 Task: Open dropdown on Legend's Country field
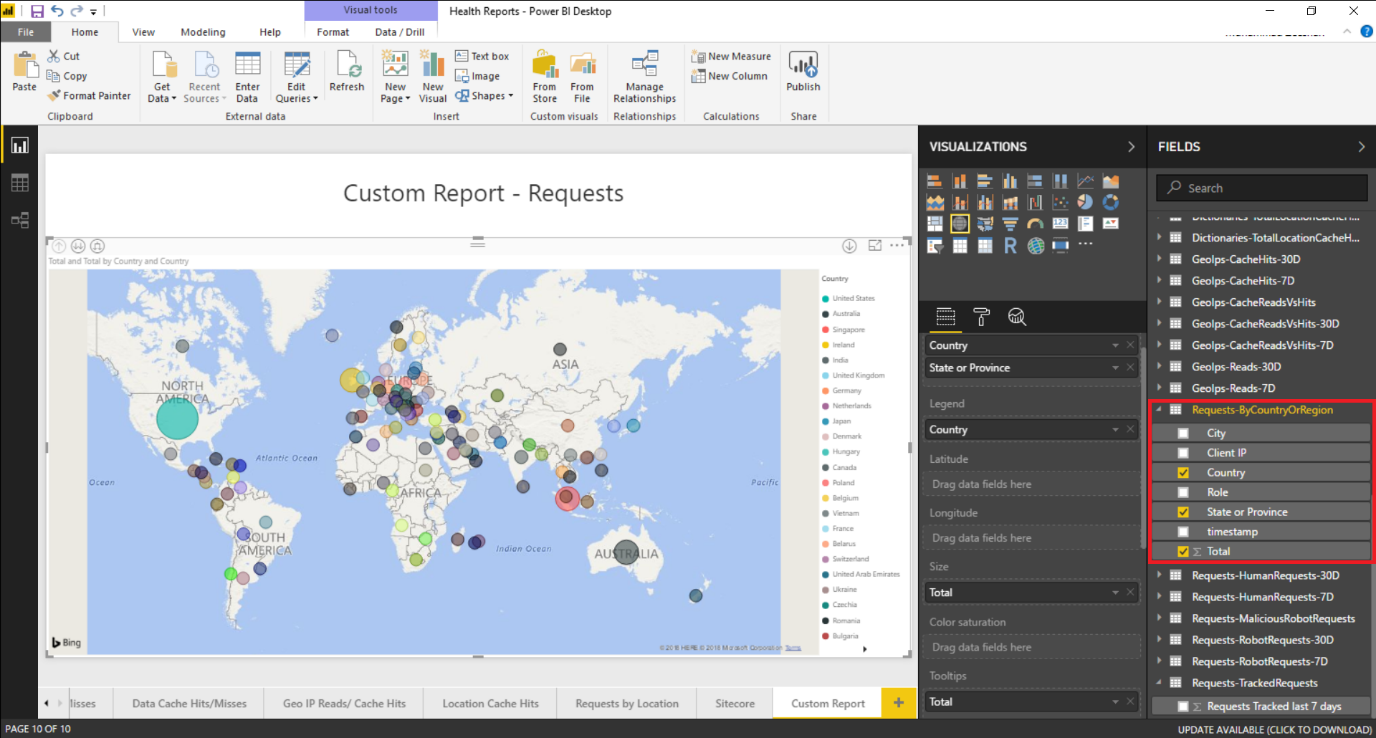tap(1115, 430)
